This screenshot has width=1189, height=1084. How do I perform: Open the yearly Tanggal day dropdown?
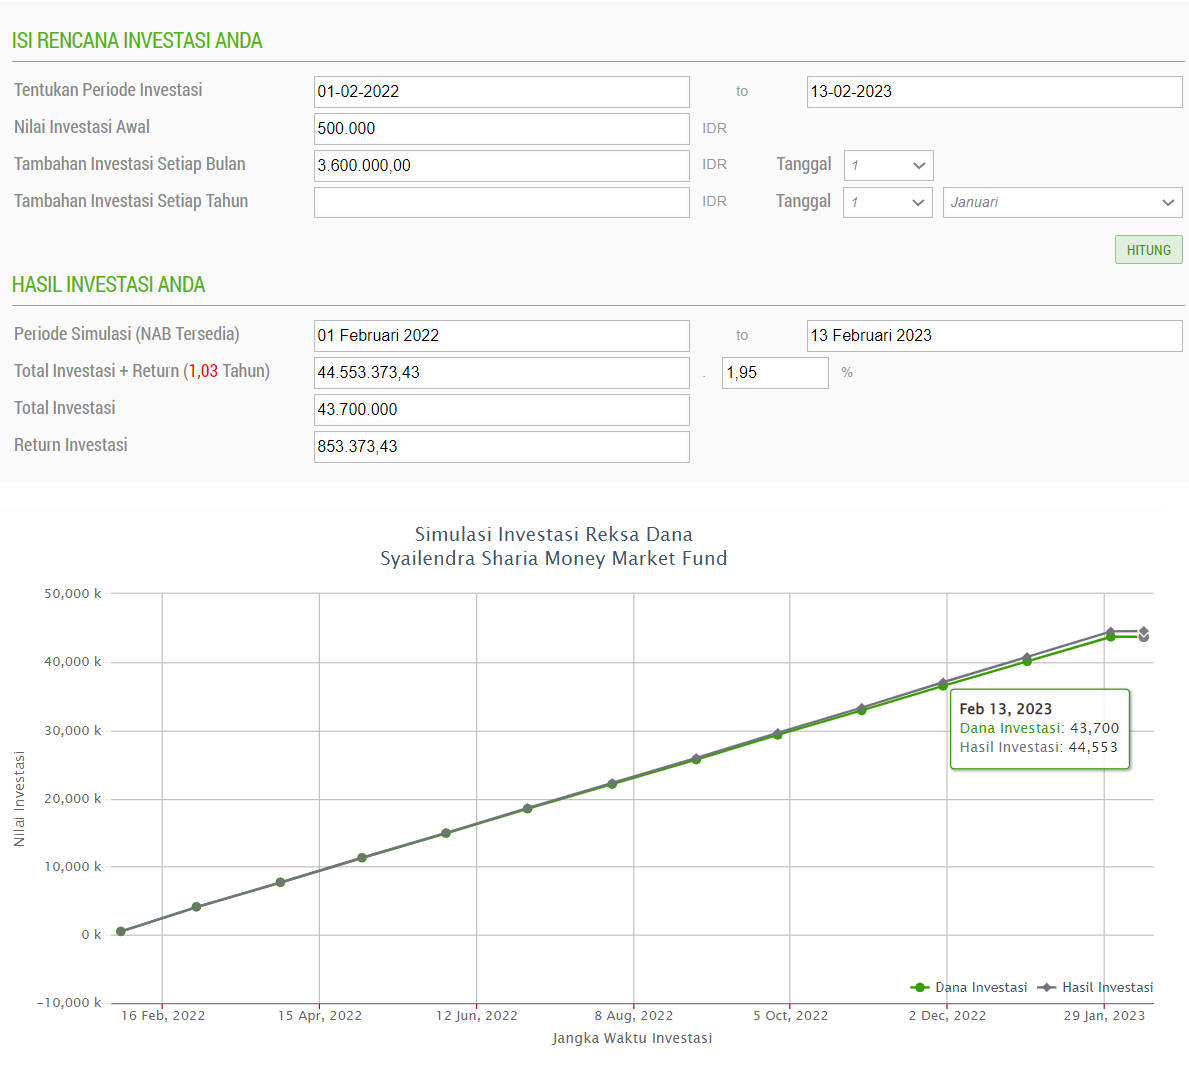887,202
